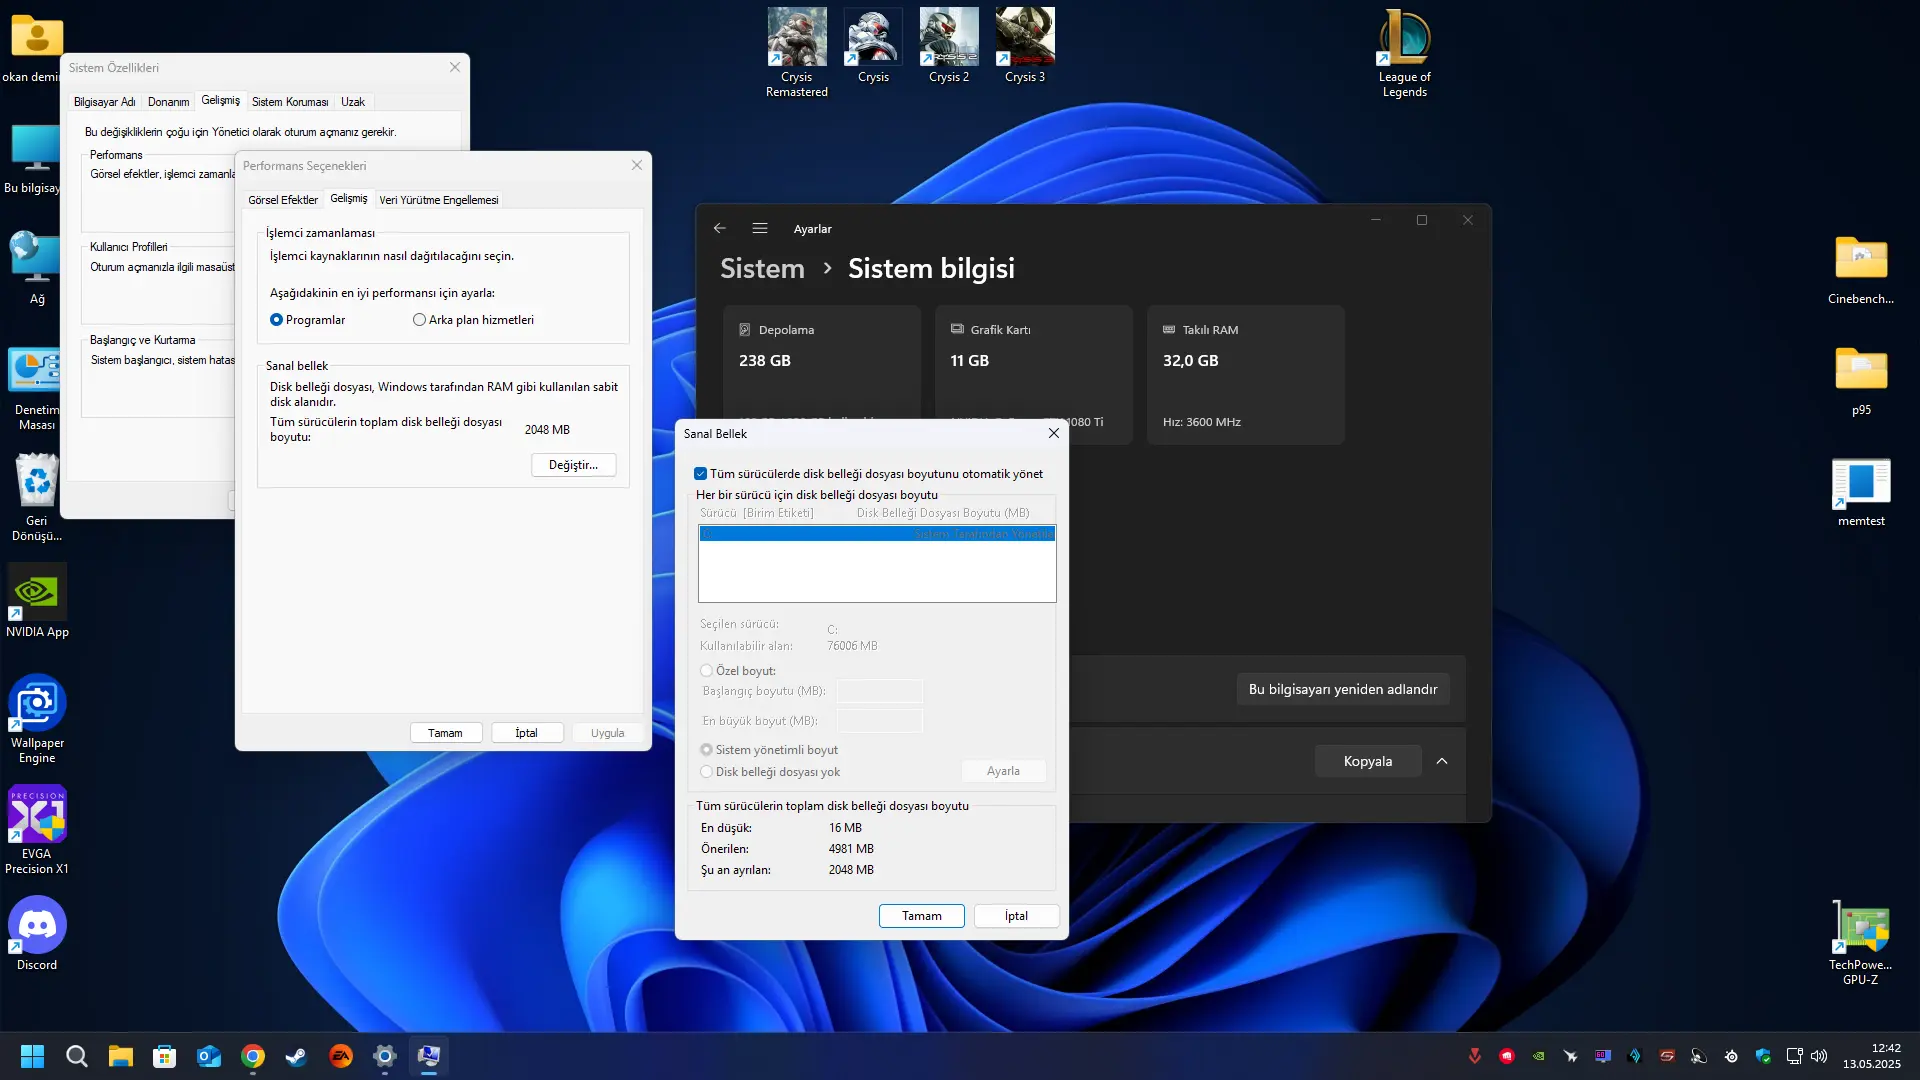The image size is (1920, 1080).
Task: Open NVIDIA App desktop icon
Action: [37, 601]
